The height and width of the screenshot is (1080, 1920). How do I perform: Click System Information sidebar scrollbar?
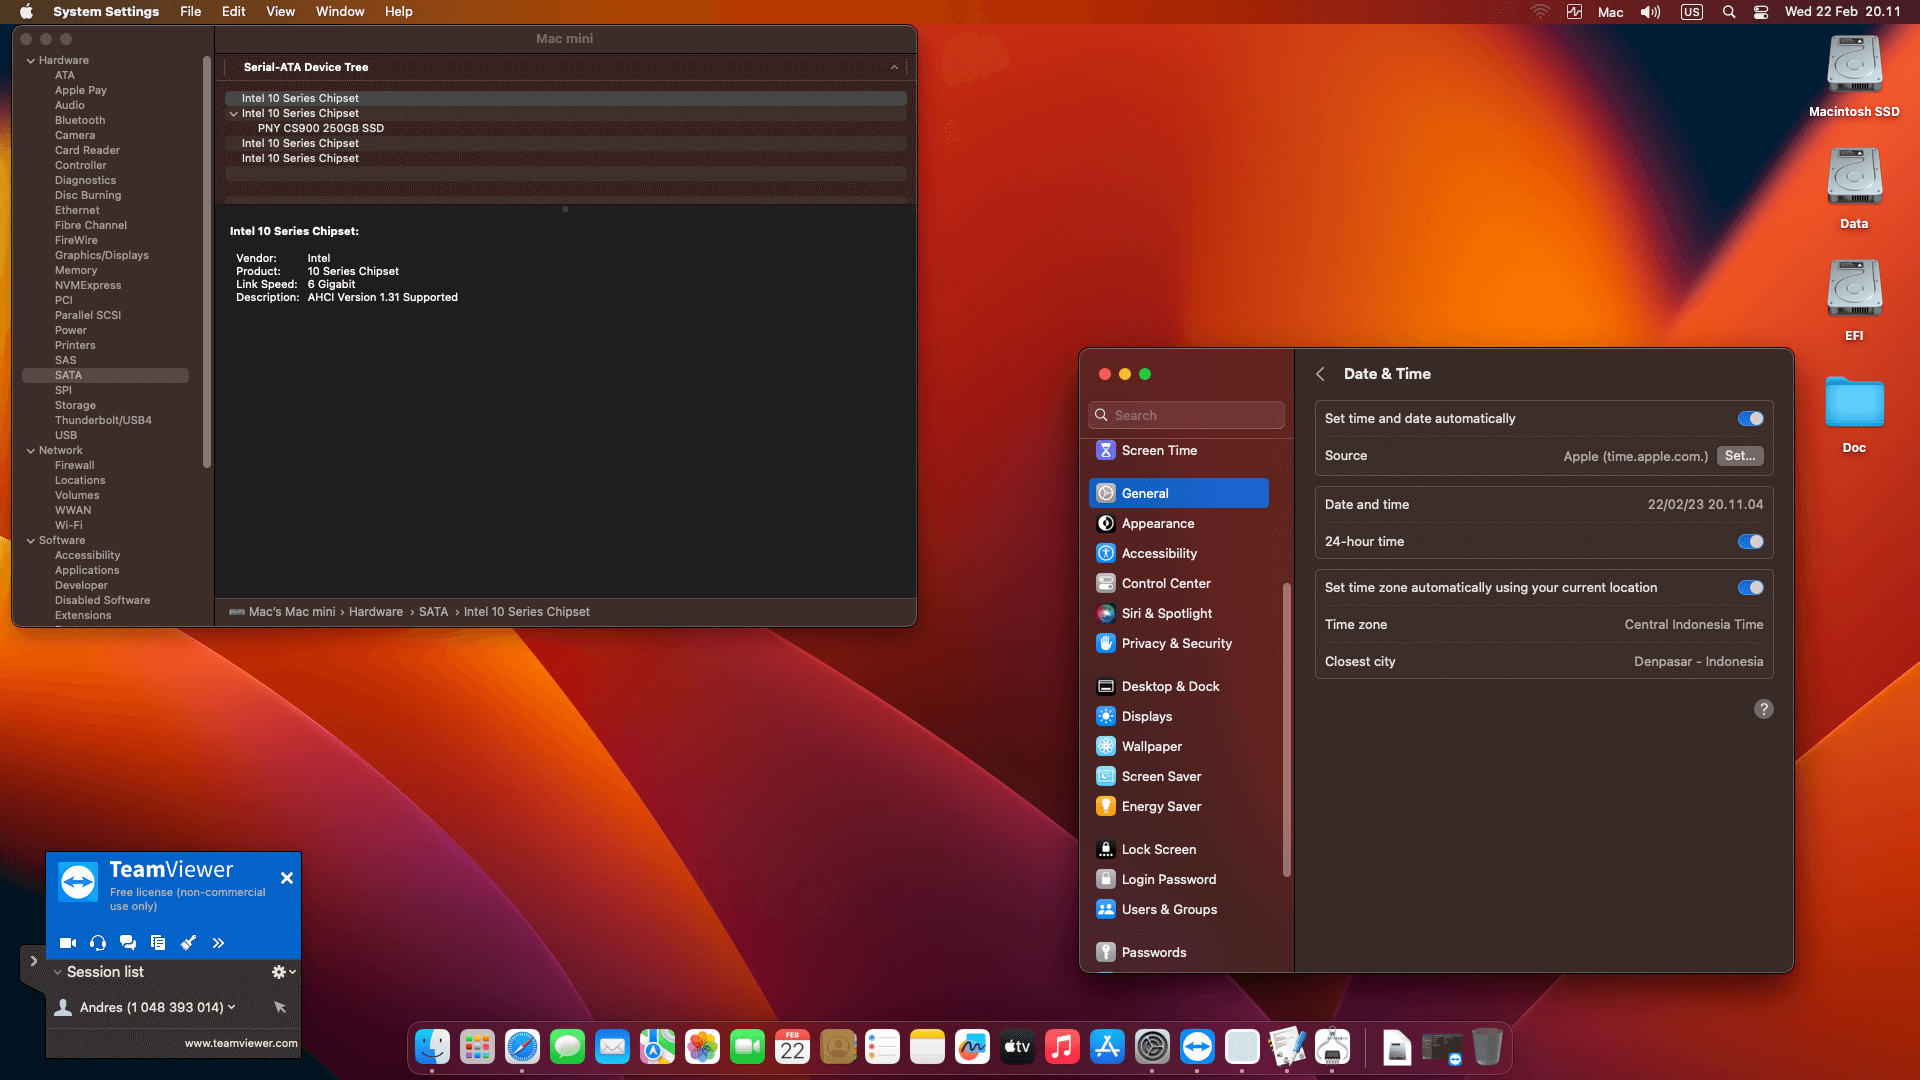207,262
